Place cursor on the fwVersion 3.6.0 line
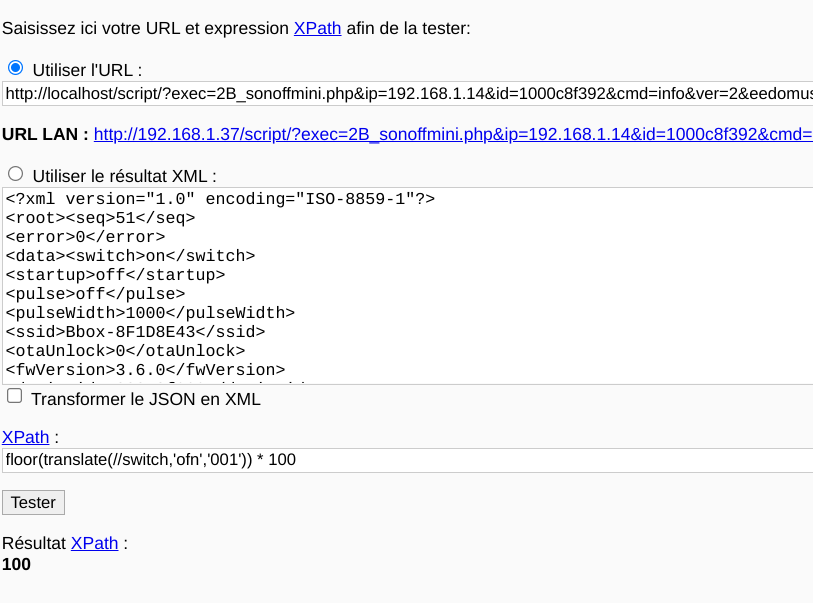This screenshot has height=603, width=813. [145, 370]
